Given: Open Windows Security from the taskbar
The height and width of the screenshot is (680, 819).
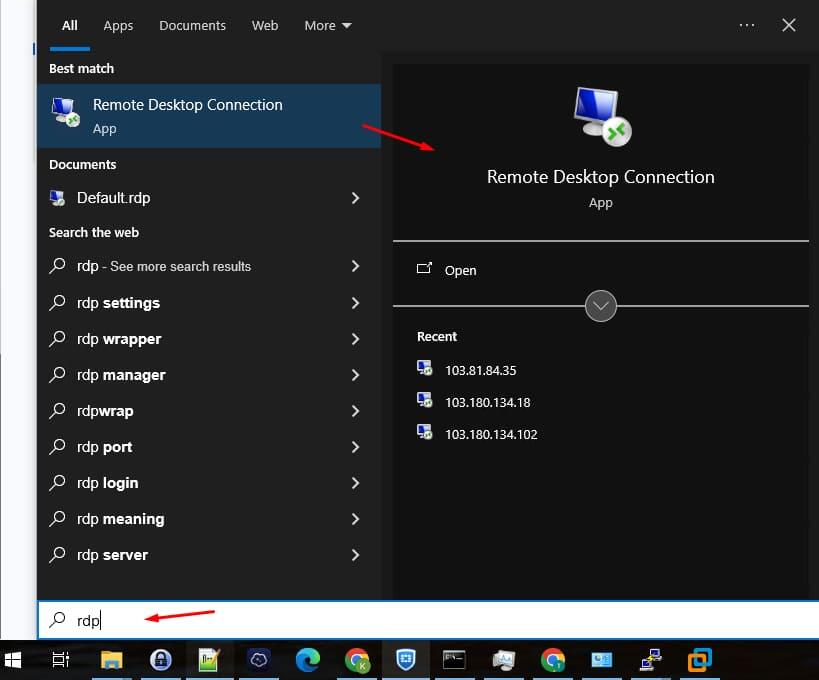Looking at the screenshot, I should pyautogui.click(x=404, y=660).
